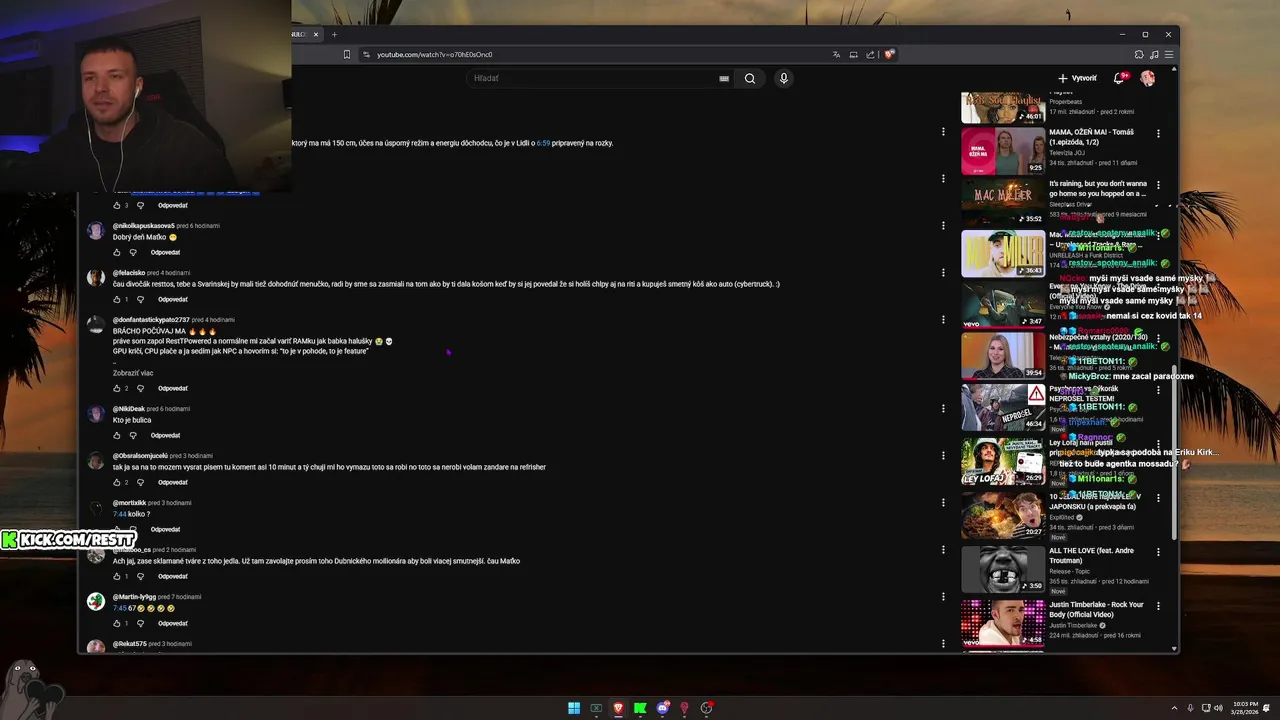The width and height of the screenshot is (1280, 720).
Task: Click the Vytvoriť create button
Action: pyautogui.click(x=1077, y=78)
